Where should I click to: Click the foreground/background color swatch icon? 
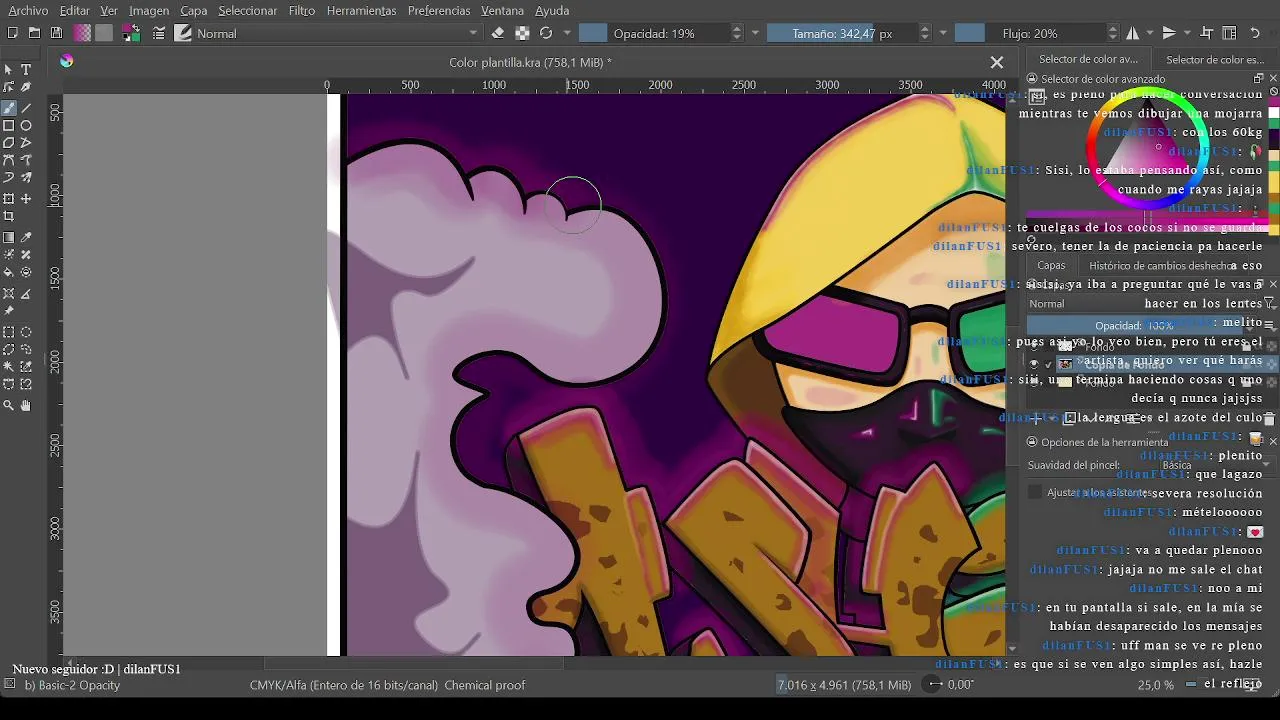pyautogui.click(x=131, y=33)
